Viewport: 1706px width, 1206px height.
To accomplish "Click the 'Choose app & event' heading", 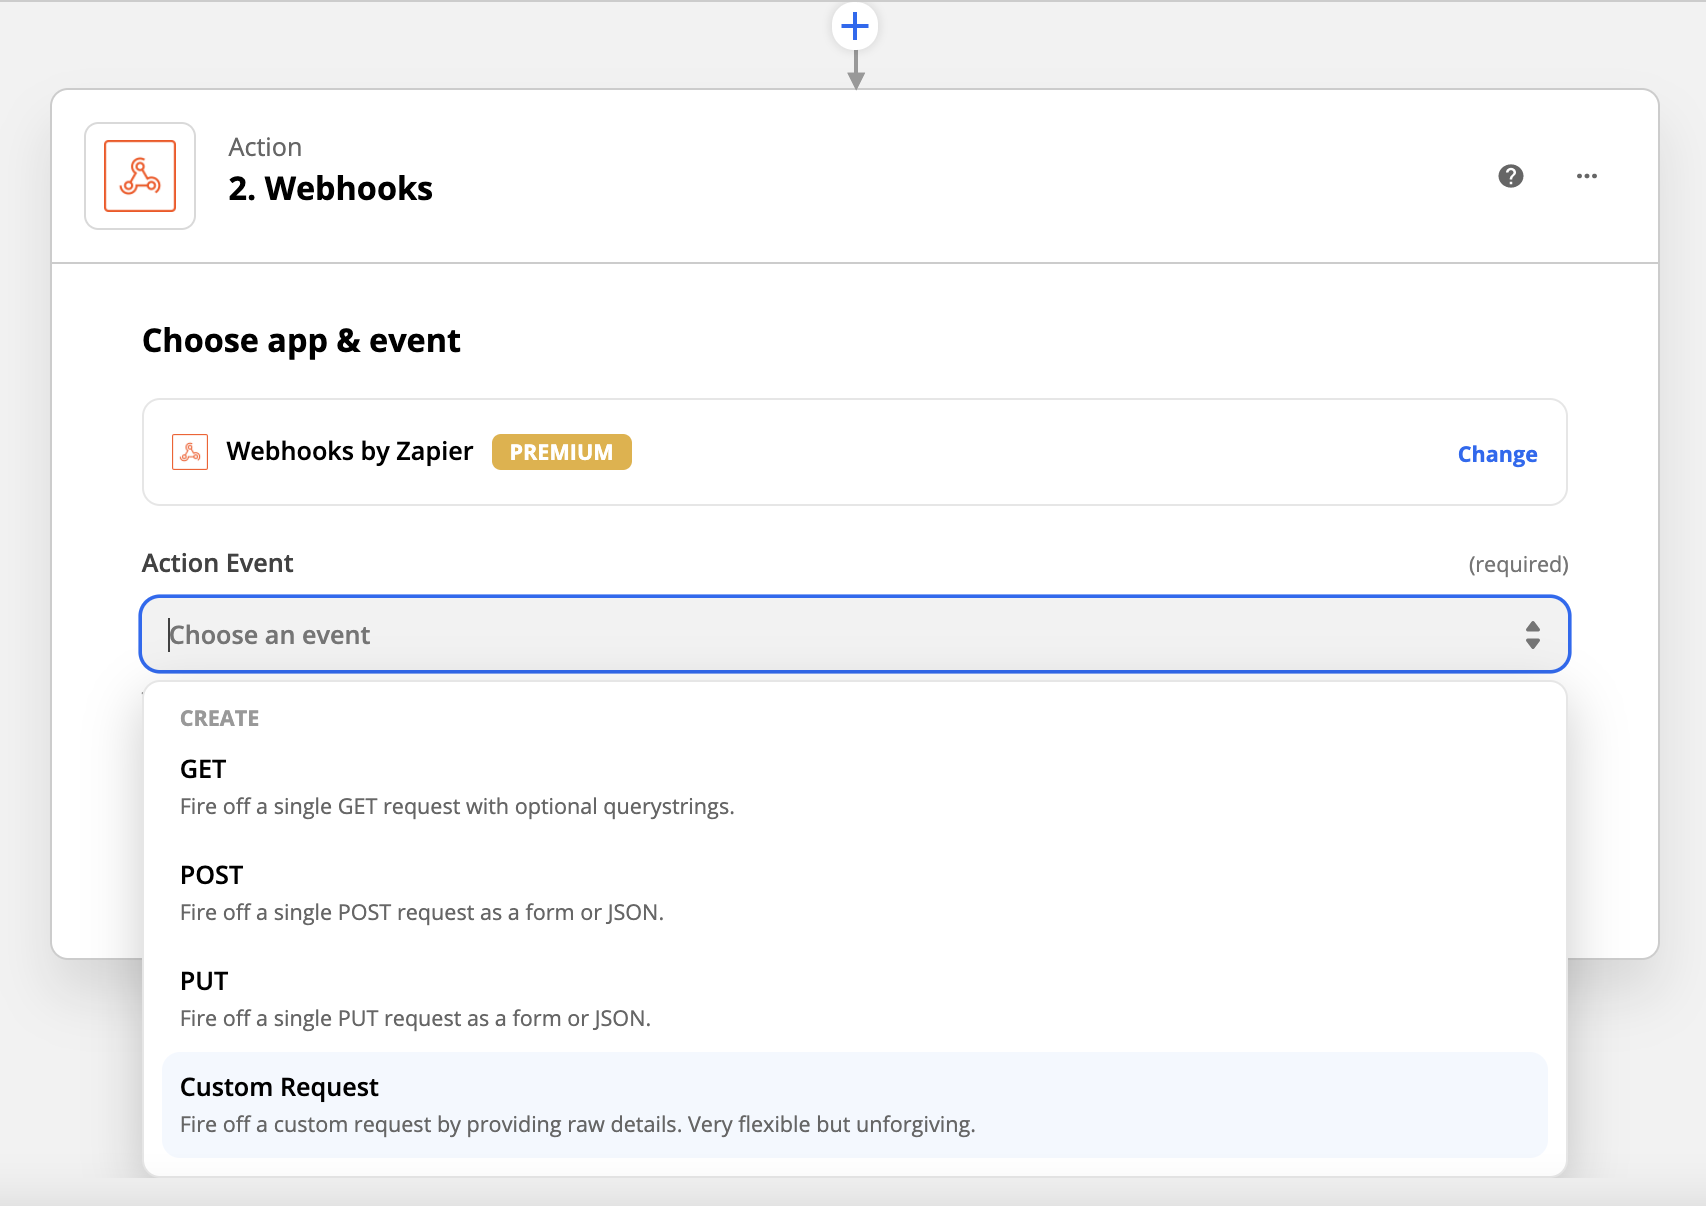I will (x=301, y=341).
